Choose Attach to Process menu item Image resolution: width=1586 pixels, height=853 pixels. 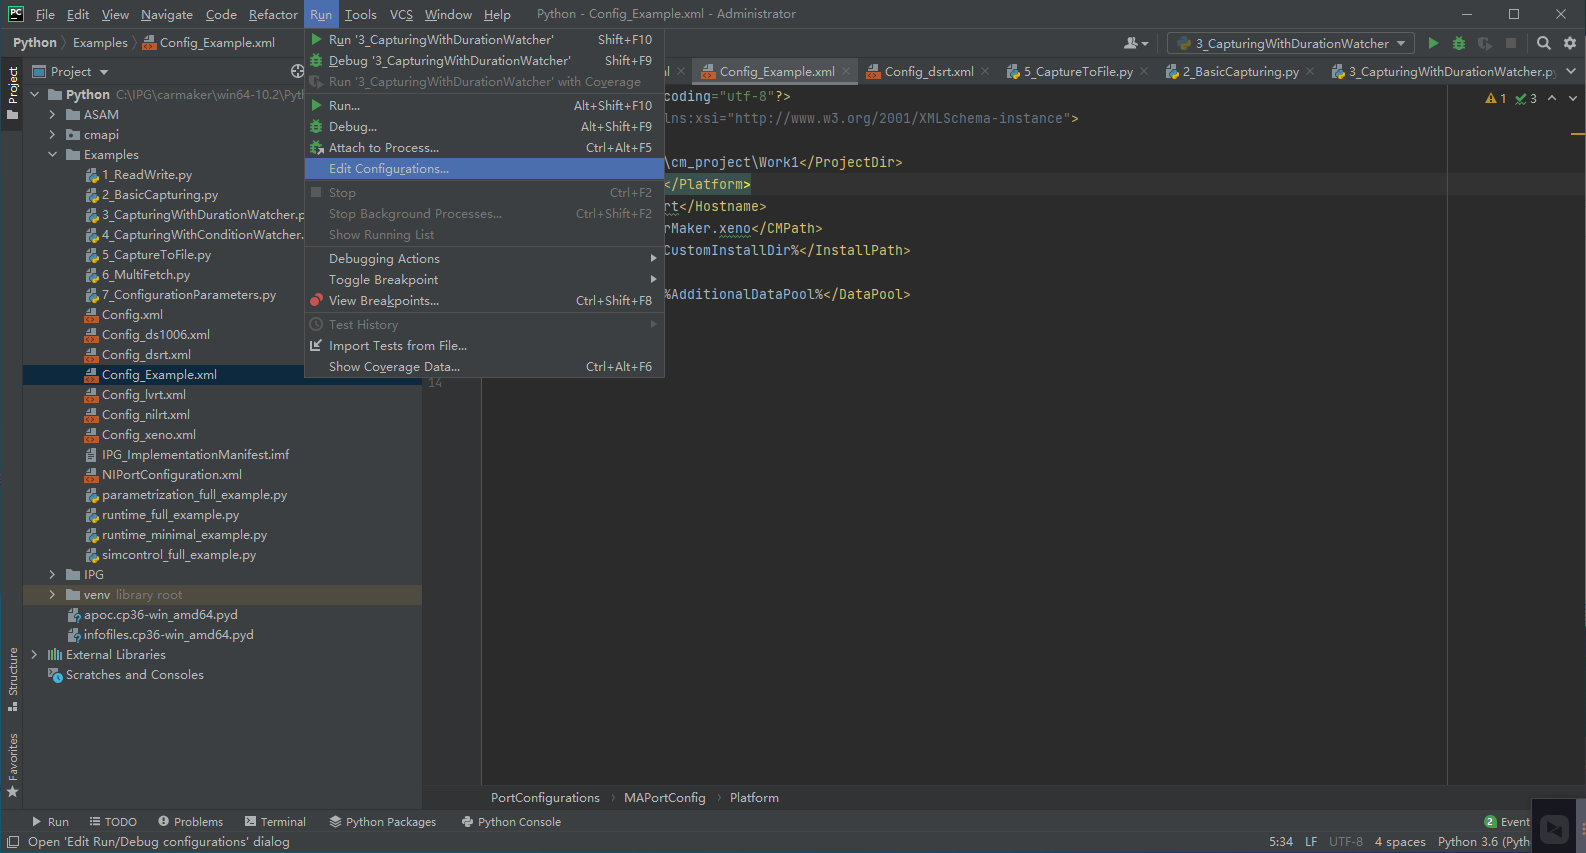(x=484, y=148)
